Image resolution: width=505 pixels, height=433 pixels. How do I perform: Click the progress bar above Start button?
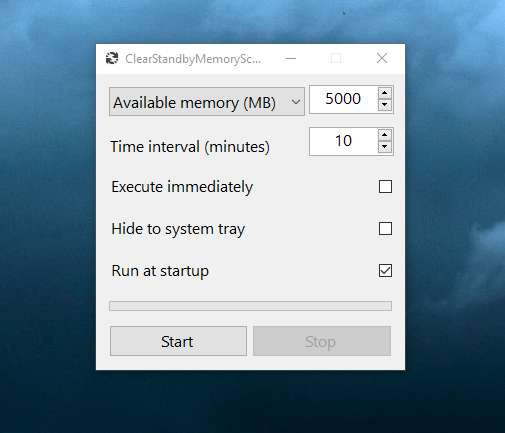point(250,306)
